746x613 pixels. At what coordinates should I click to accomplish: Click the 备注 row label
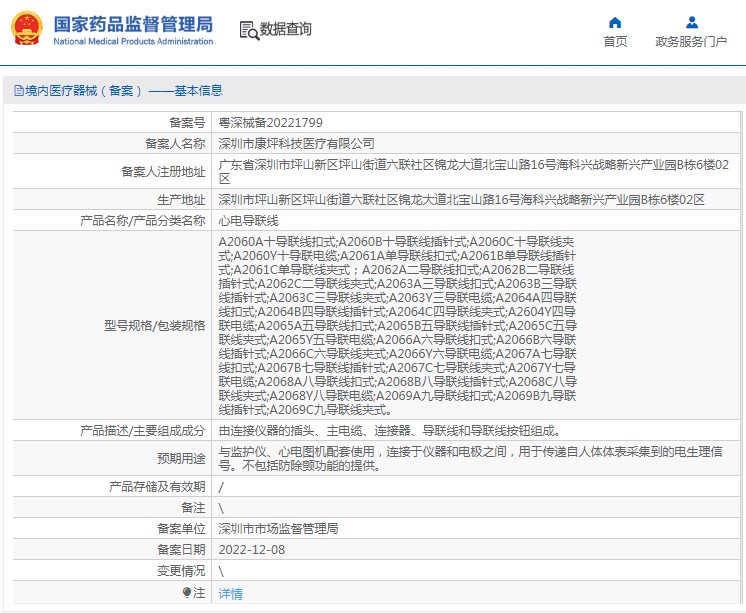point(193,508)
